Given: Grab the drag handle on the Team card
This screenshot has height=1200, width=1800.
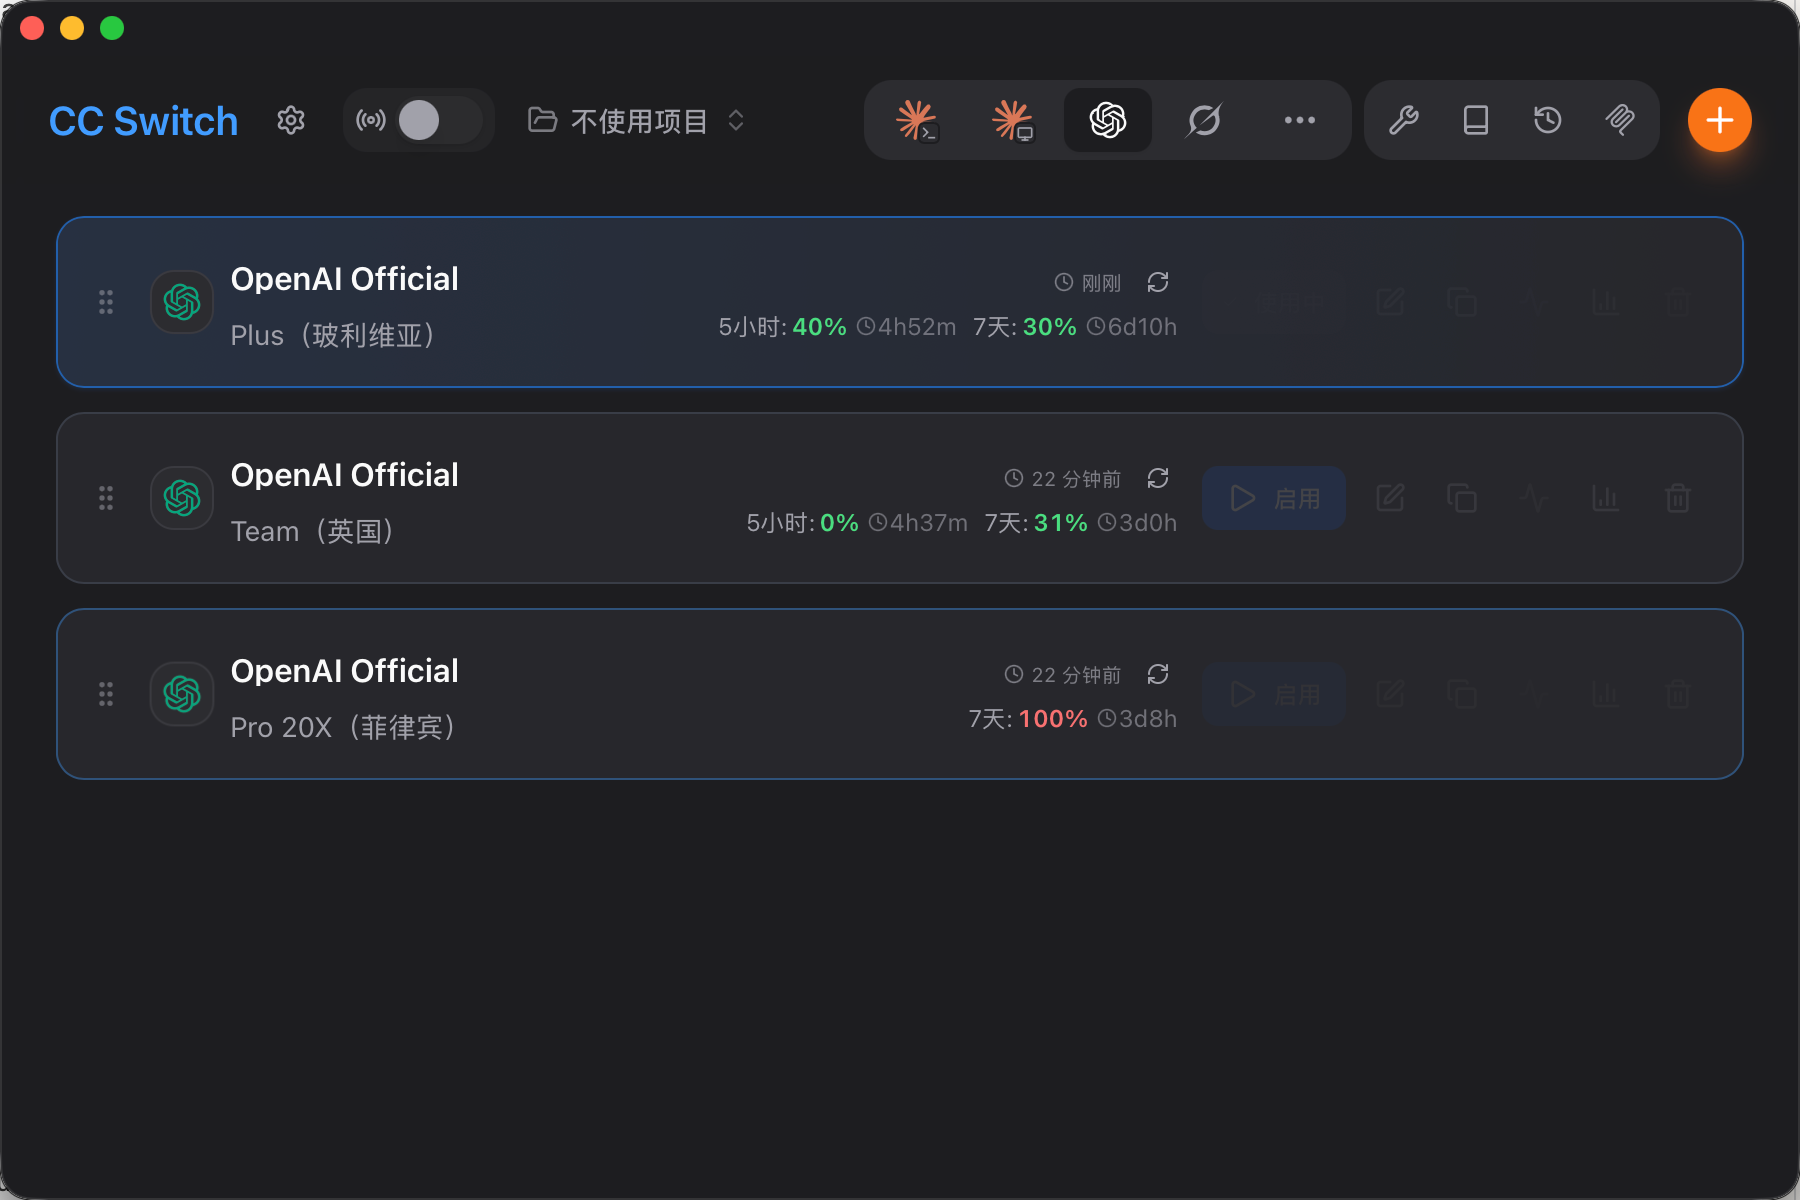Looking at the screenshot, I should (x=106, y=498).
